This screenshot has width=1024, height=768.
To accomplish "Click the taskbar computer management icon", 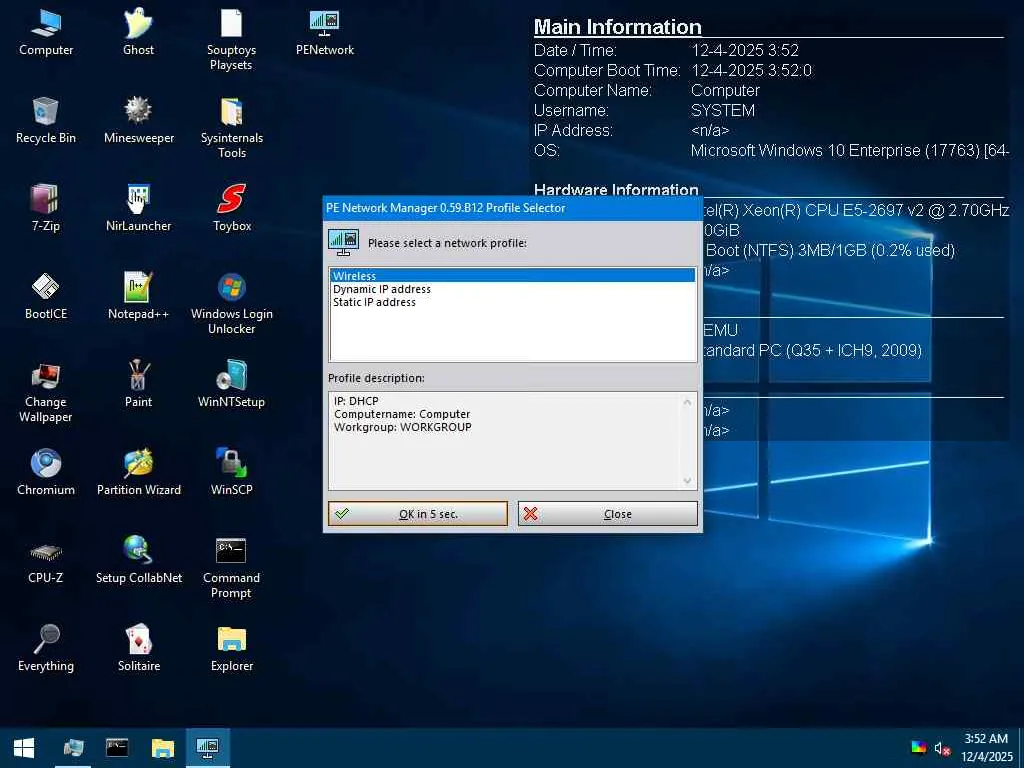I will tap(73, 748).
